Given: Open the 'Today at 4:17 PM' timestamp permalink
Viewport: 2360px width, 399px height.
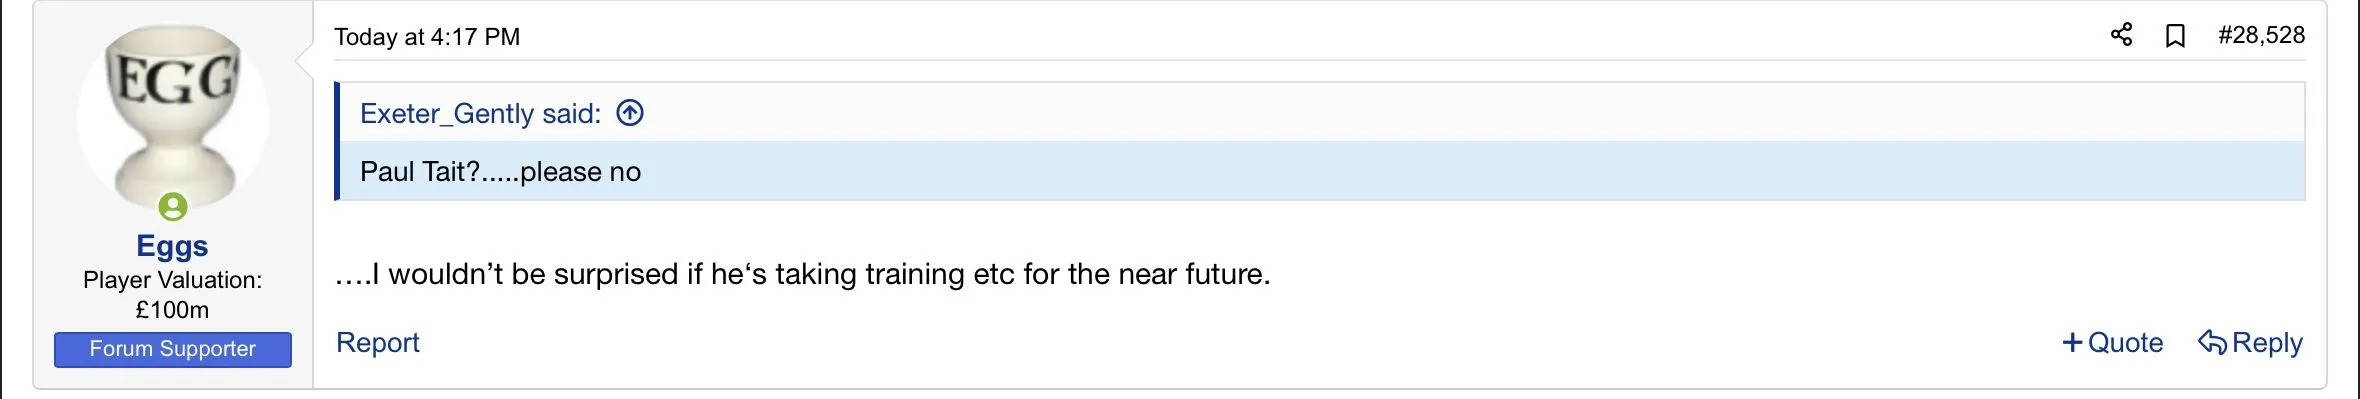Looking at the screenshot, I should tap(427, 37).
